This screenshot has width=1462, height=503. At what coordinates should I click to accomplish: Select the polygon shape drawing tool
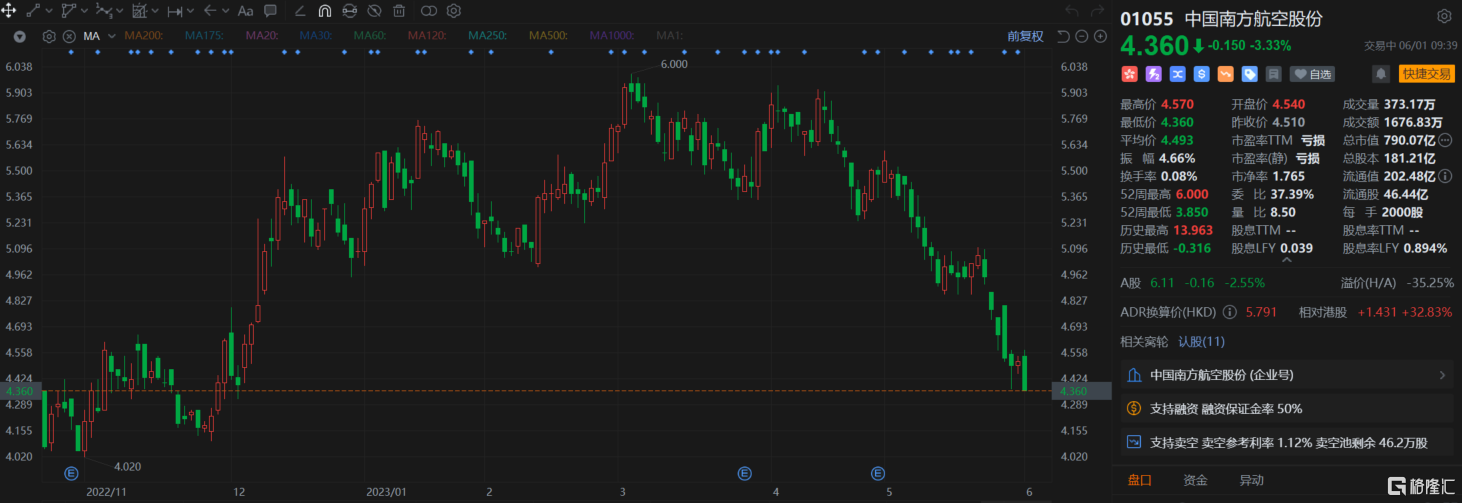click(x=68, y=11)
